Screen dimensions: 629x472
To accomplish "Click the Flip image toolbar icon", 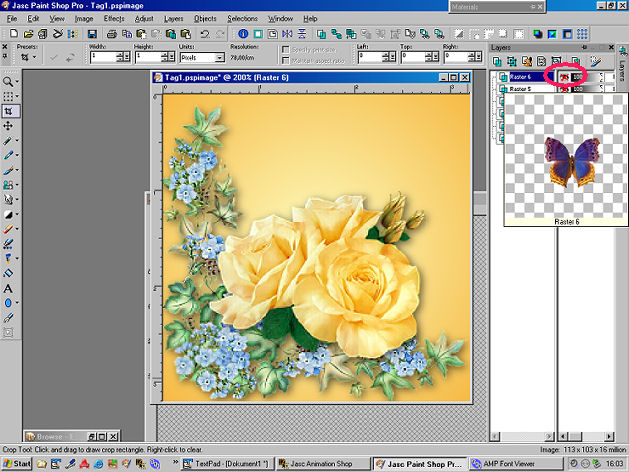I will coord(302,34).
